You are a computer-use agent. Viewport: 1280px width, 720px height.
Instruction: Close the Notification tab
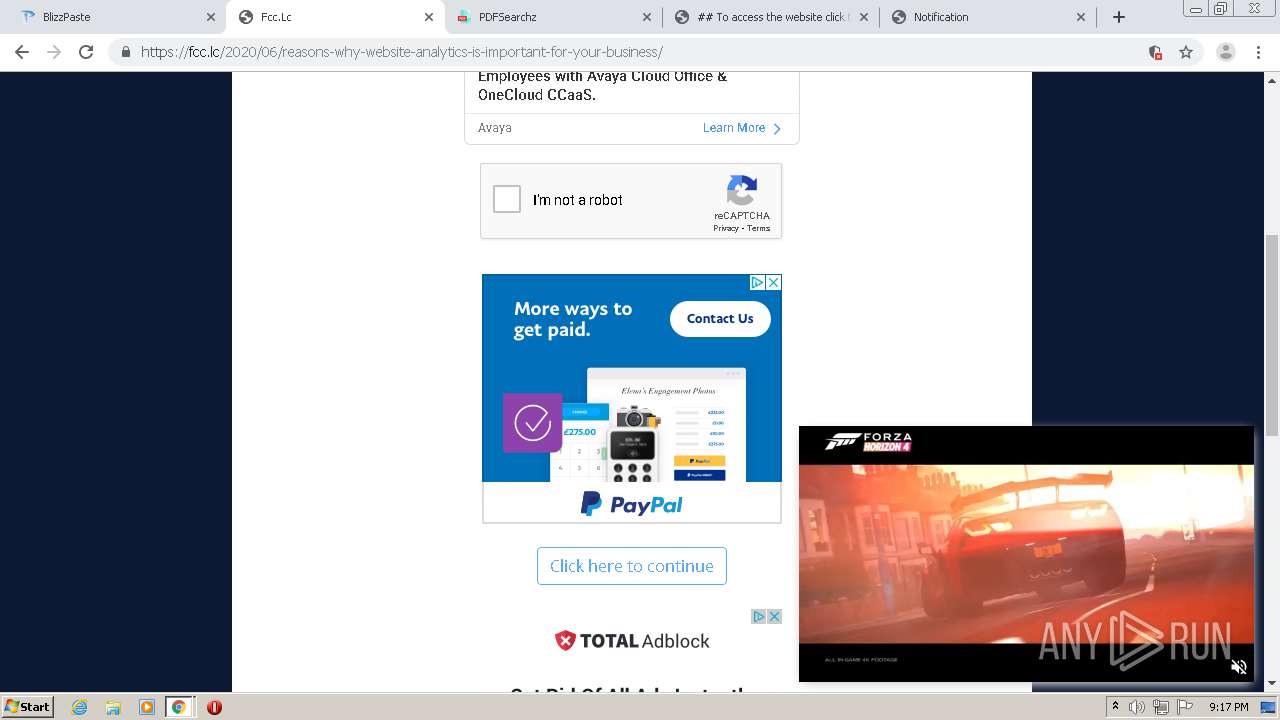coord(1081,17)
